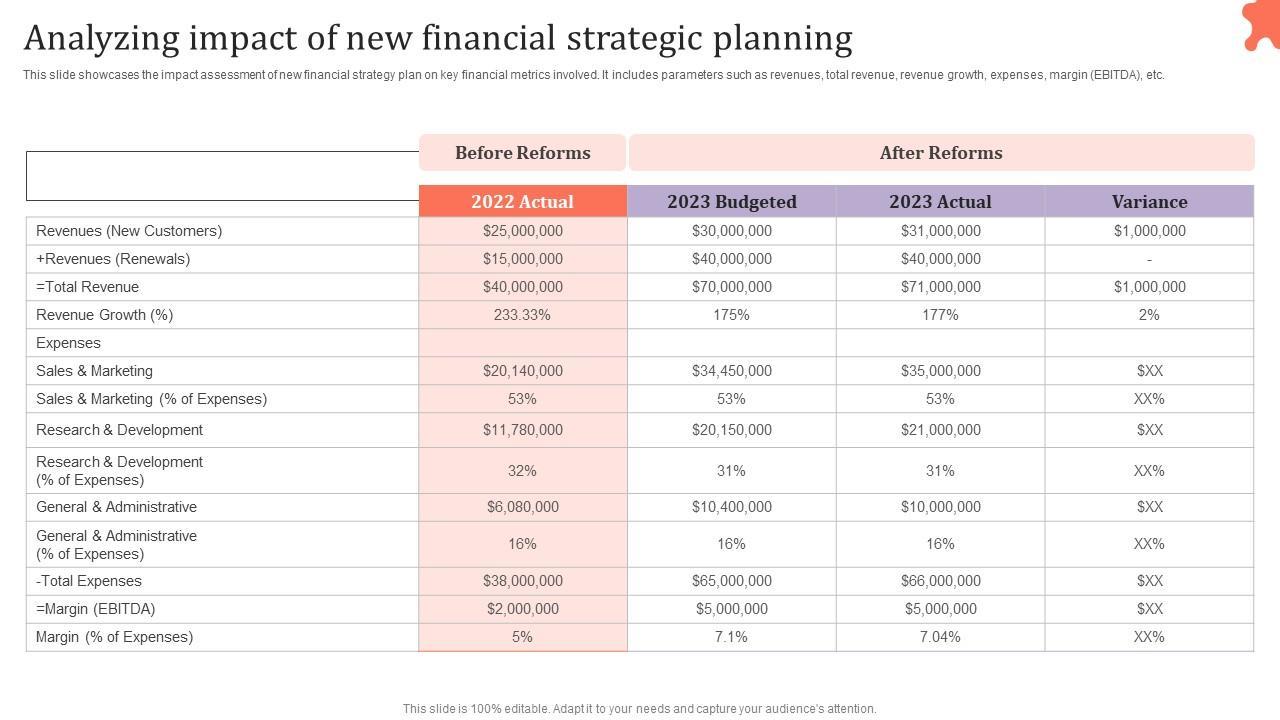Click the editable slide footer note
The width and height of the screenshot is (1280, 720).
tap(639, 709)
